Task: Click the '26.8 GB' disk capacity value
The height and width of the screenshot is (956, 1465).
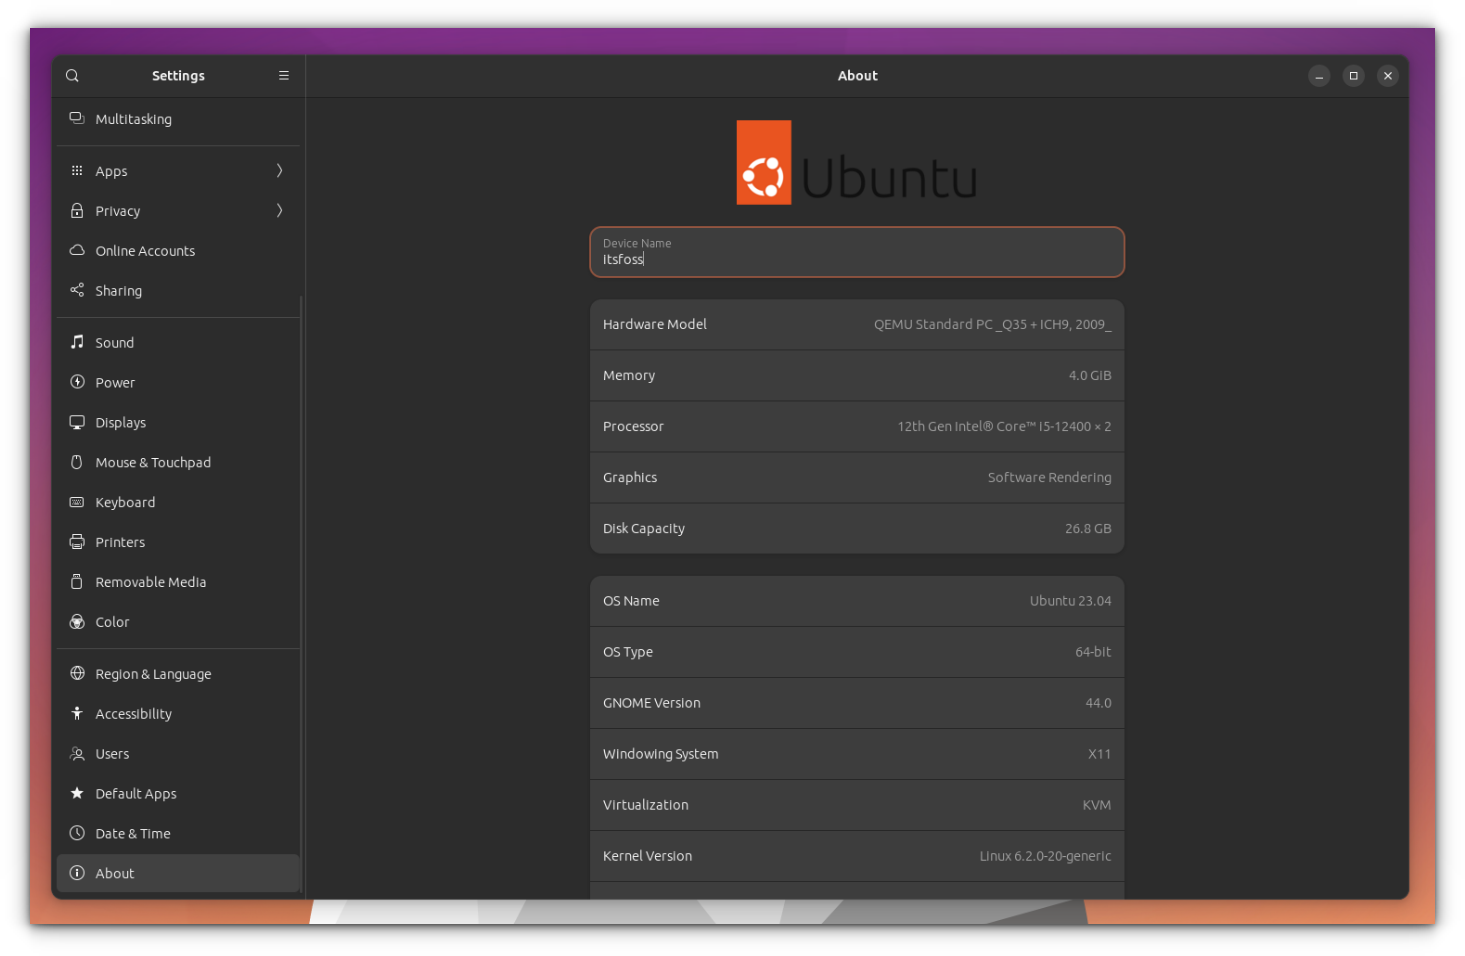Action: click(1088, 529)
